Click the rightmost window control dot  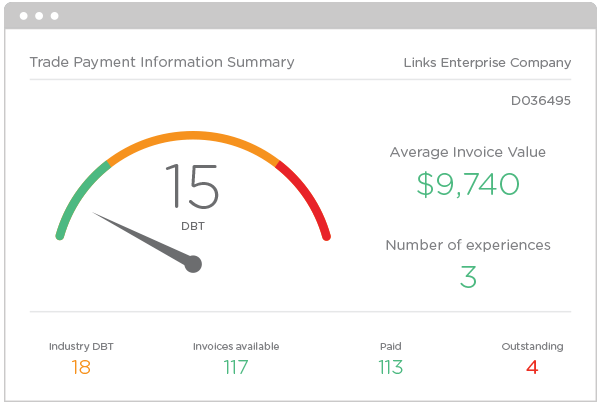pos(54,16)
